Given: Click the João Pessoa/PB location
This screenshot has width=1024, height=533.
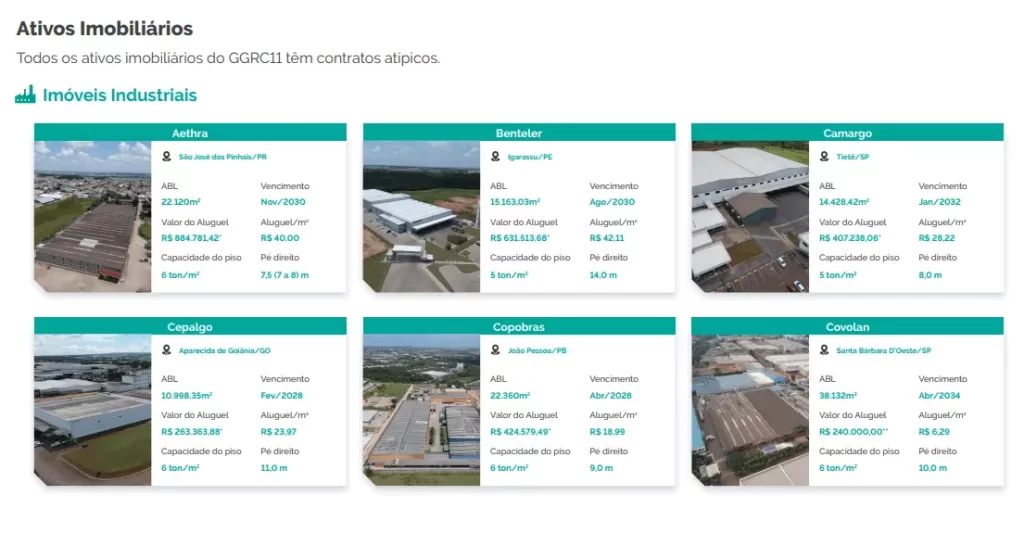Looking at the screenshot, I should pos(537,350).
